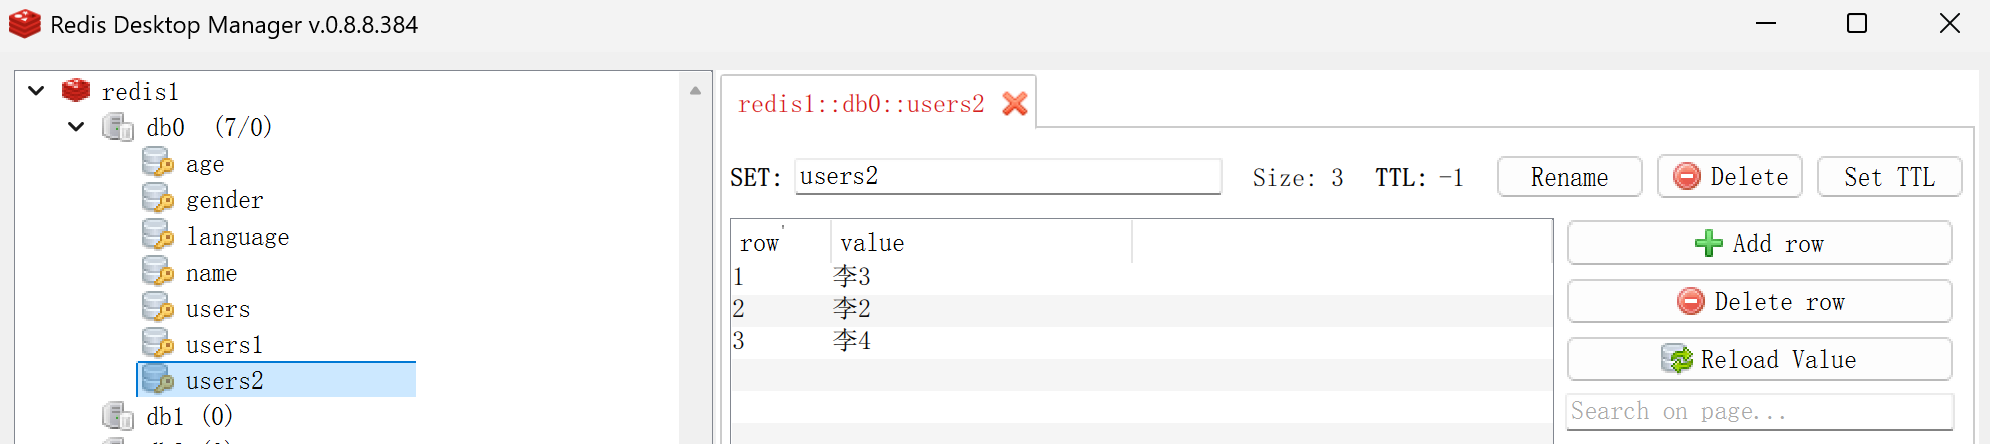Select the redis1 connection label

click(140, 92)
